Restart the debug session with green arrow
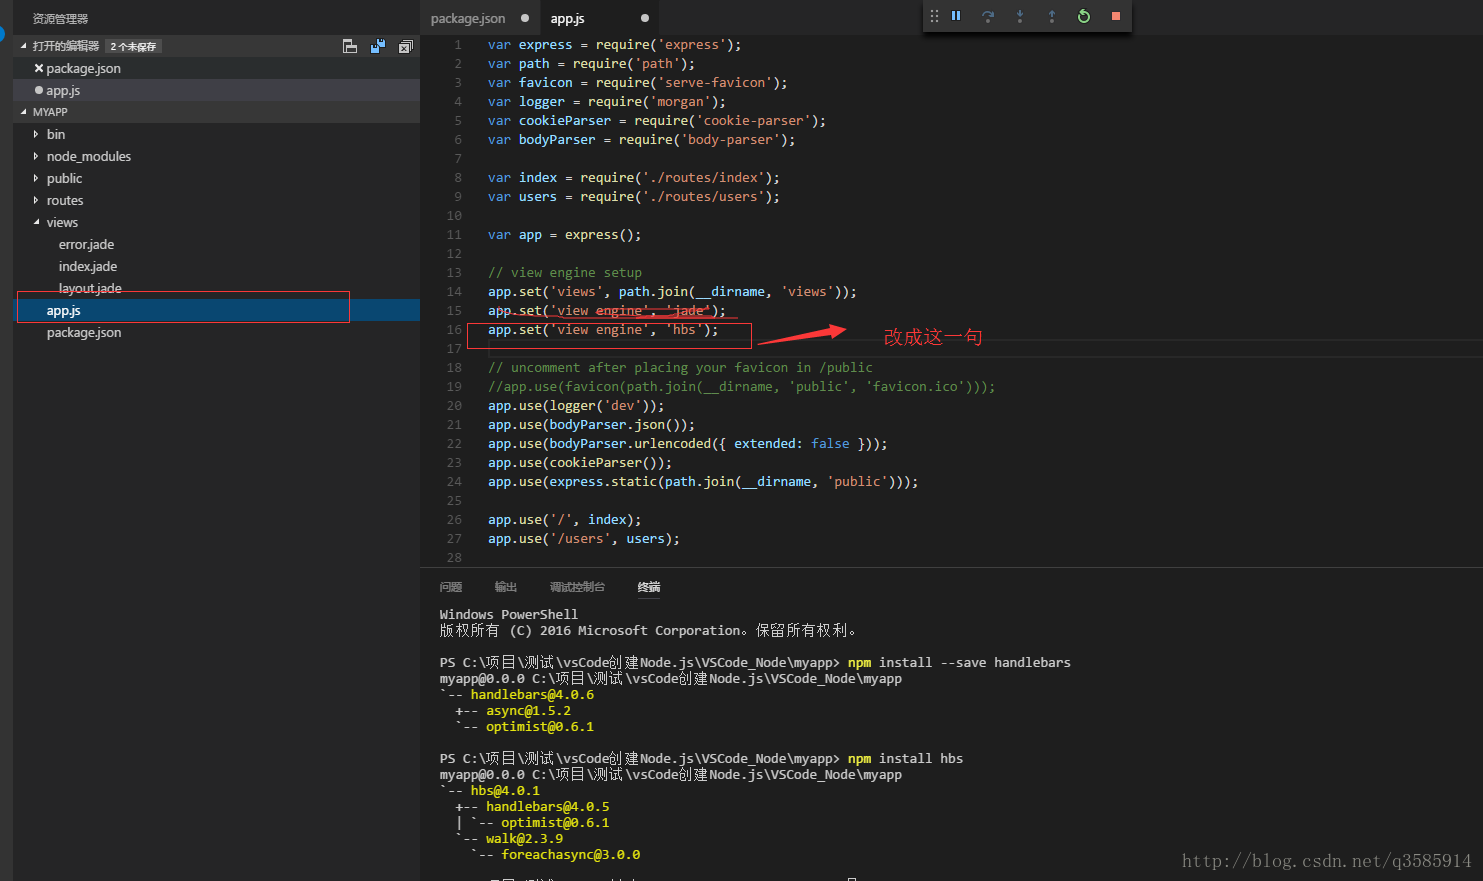The image size is (1483, 881). [x=1084, y=16]
